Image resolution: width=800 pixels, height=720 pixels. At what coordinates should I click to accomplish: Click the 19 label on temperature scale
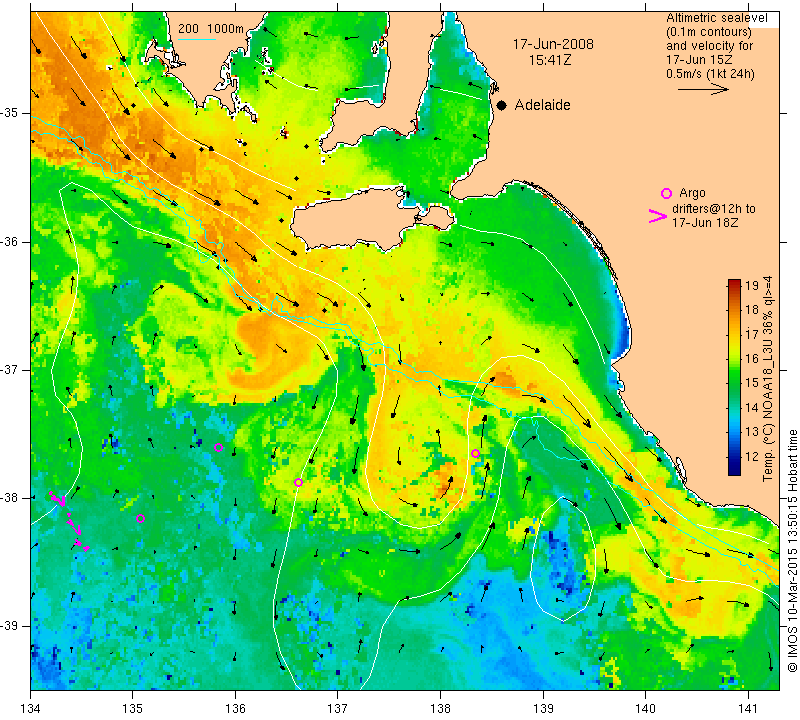[x=752, y=285]
